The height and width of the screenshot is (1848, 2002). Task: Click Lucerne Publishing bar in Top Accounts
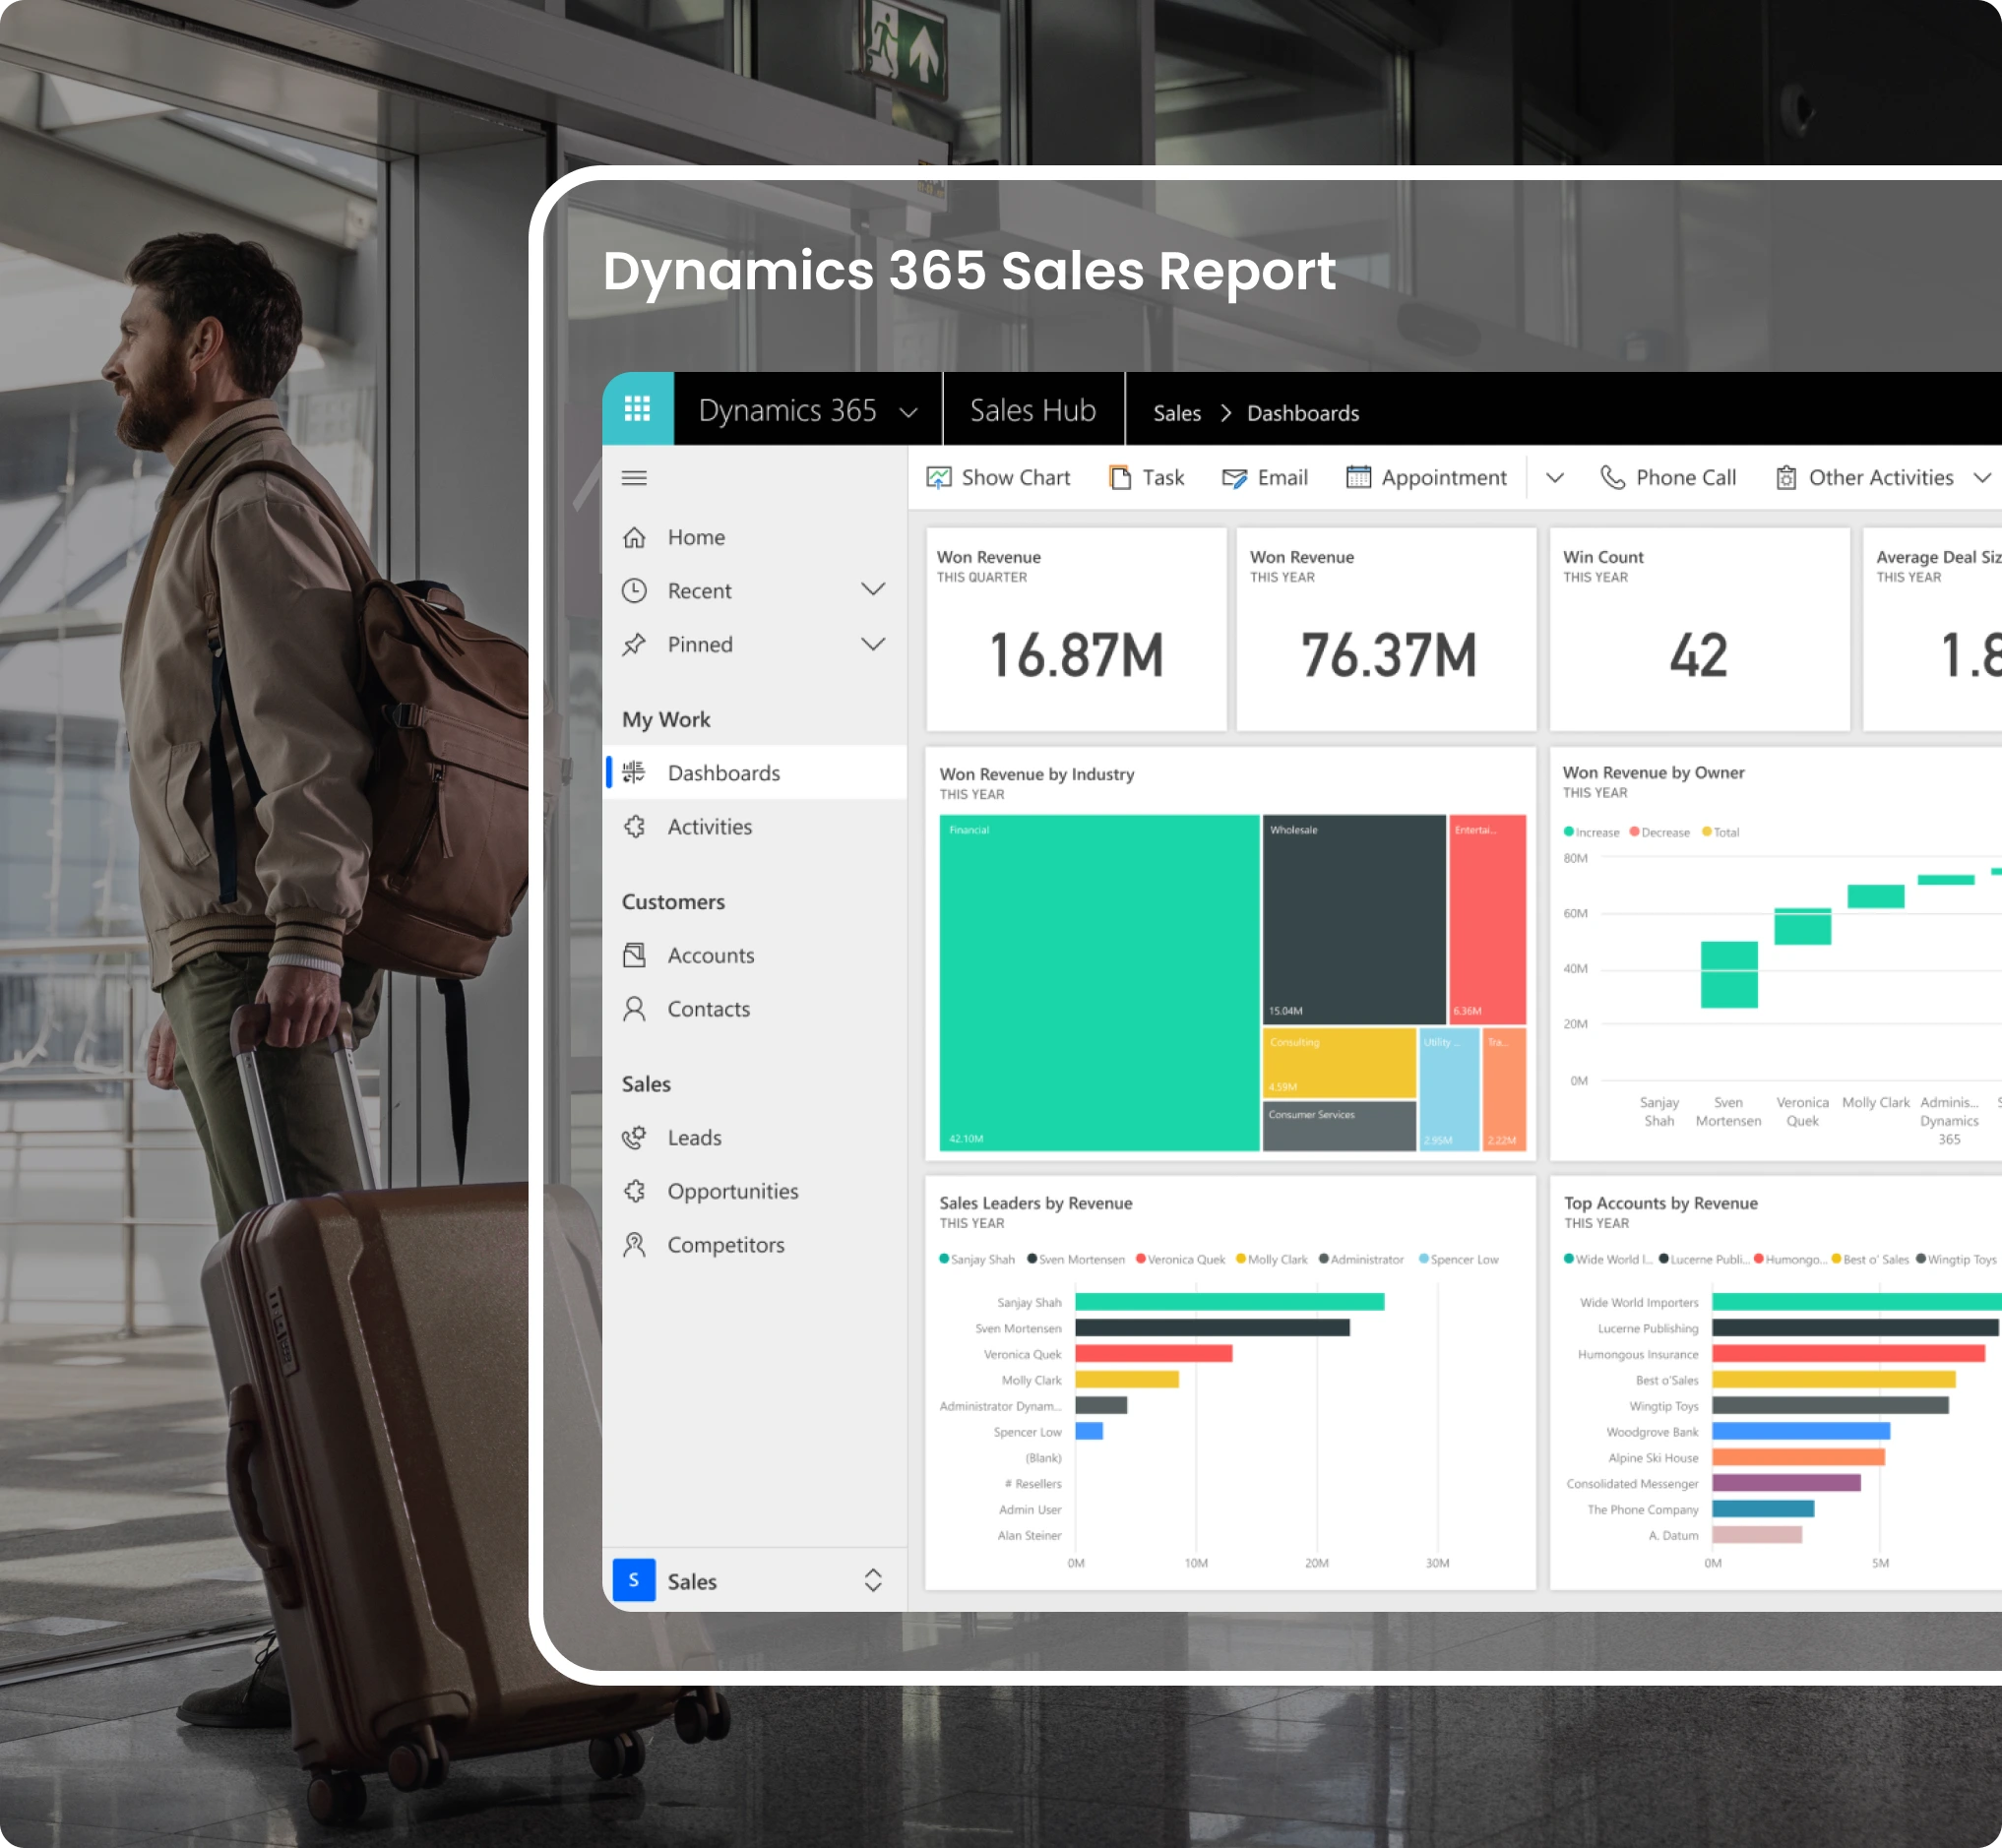[x=1855, y=1328]
